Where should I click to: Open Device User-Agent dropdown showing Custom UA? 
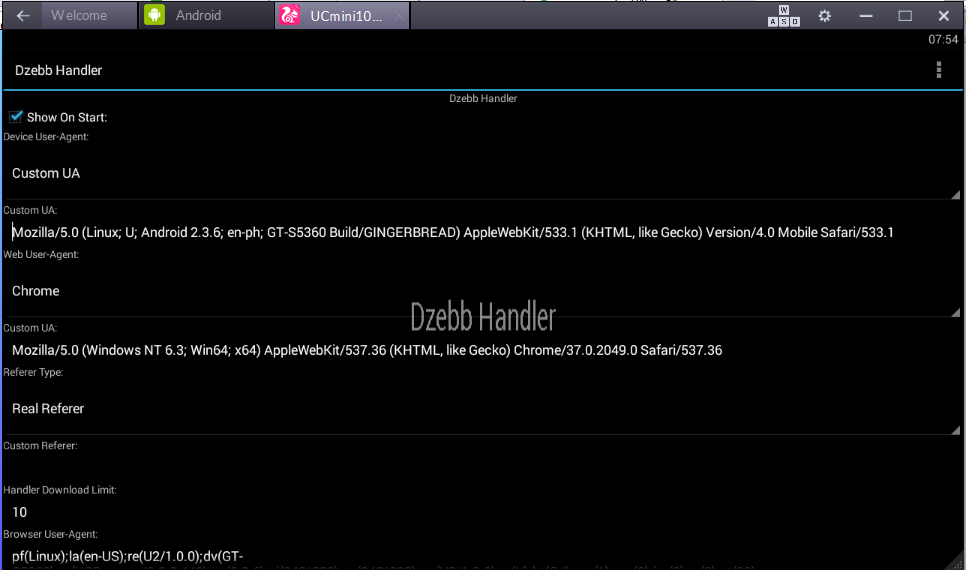pyautogui.click(x=482, y=173)
